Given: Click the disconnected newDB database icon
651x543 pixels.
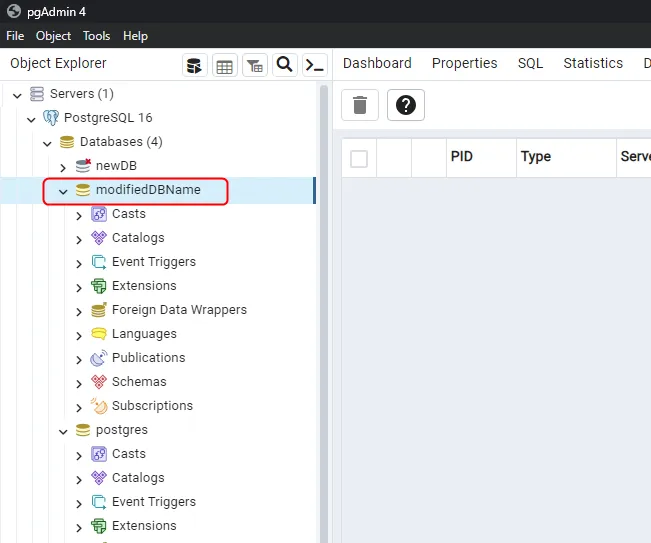Looking at the screenshot, I should click(83, 166).
